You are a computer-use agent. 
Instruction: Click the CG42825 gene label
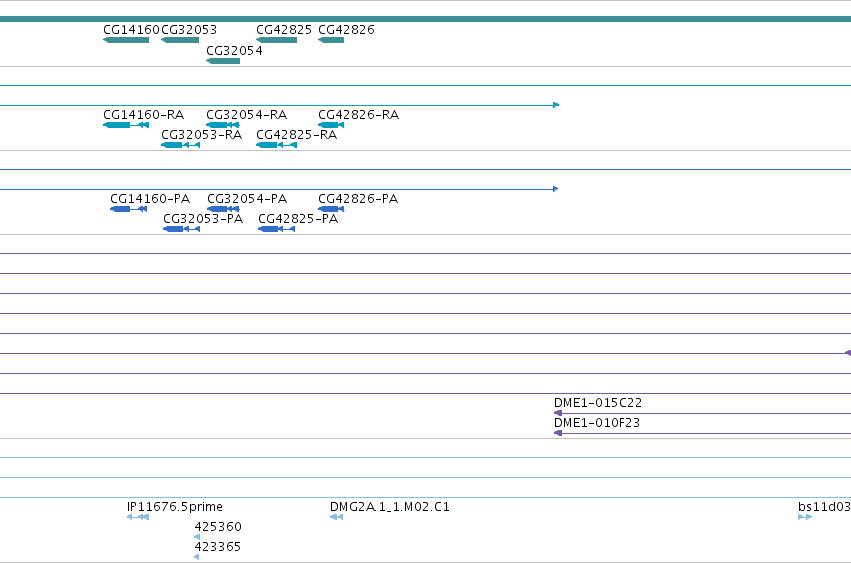point(284,29)
